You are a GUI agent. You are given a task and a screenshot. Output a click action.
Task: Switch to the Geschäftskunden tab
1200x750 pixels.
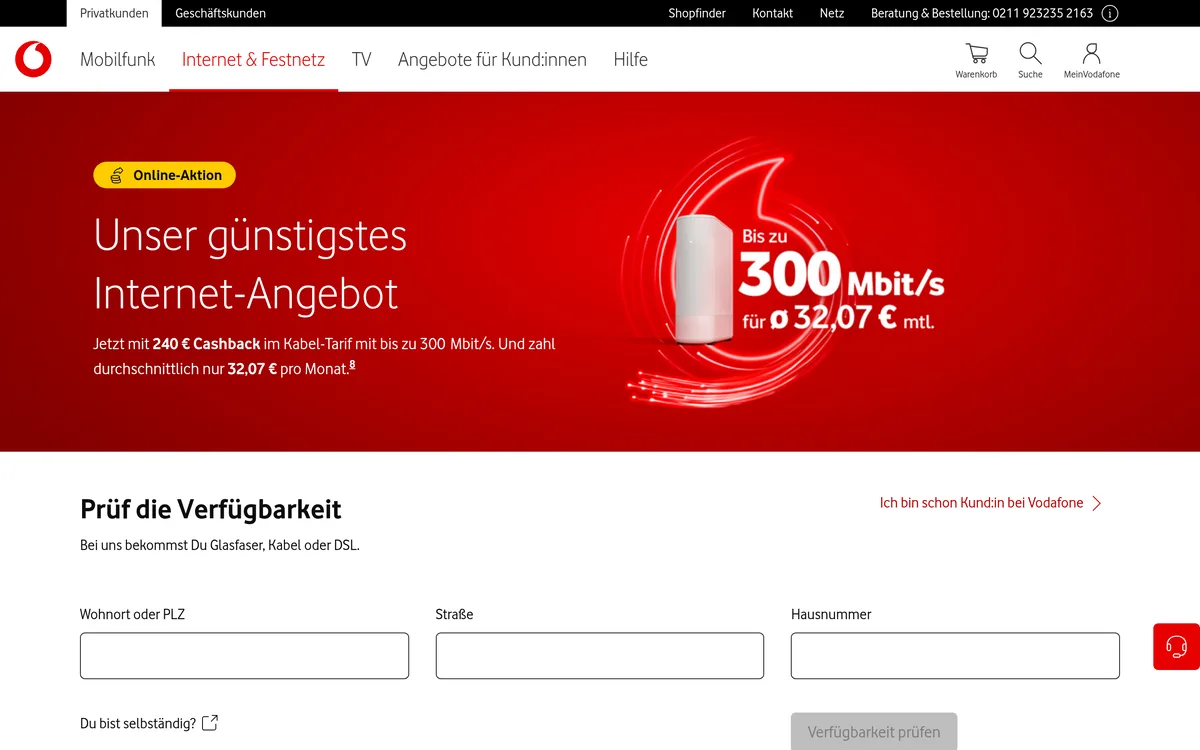[x=220, y=13]
